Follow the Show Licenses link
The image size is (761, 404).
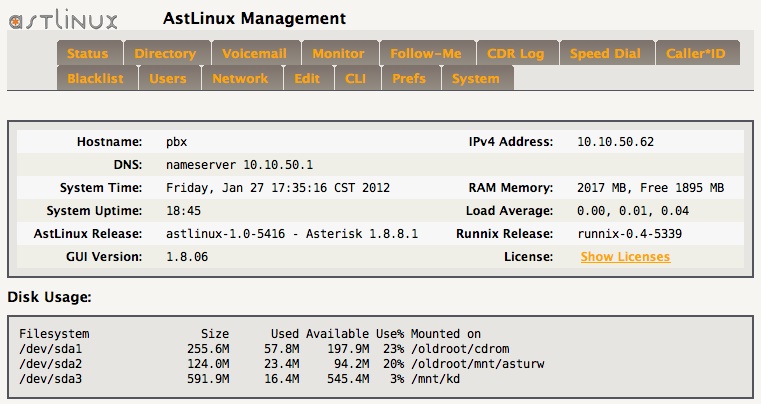click(x=625, y=256)
